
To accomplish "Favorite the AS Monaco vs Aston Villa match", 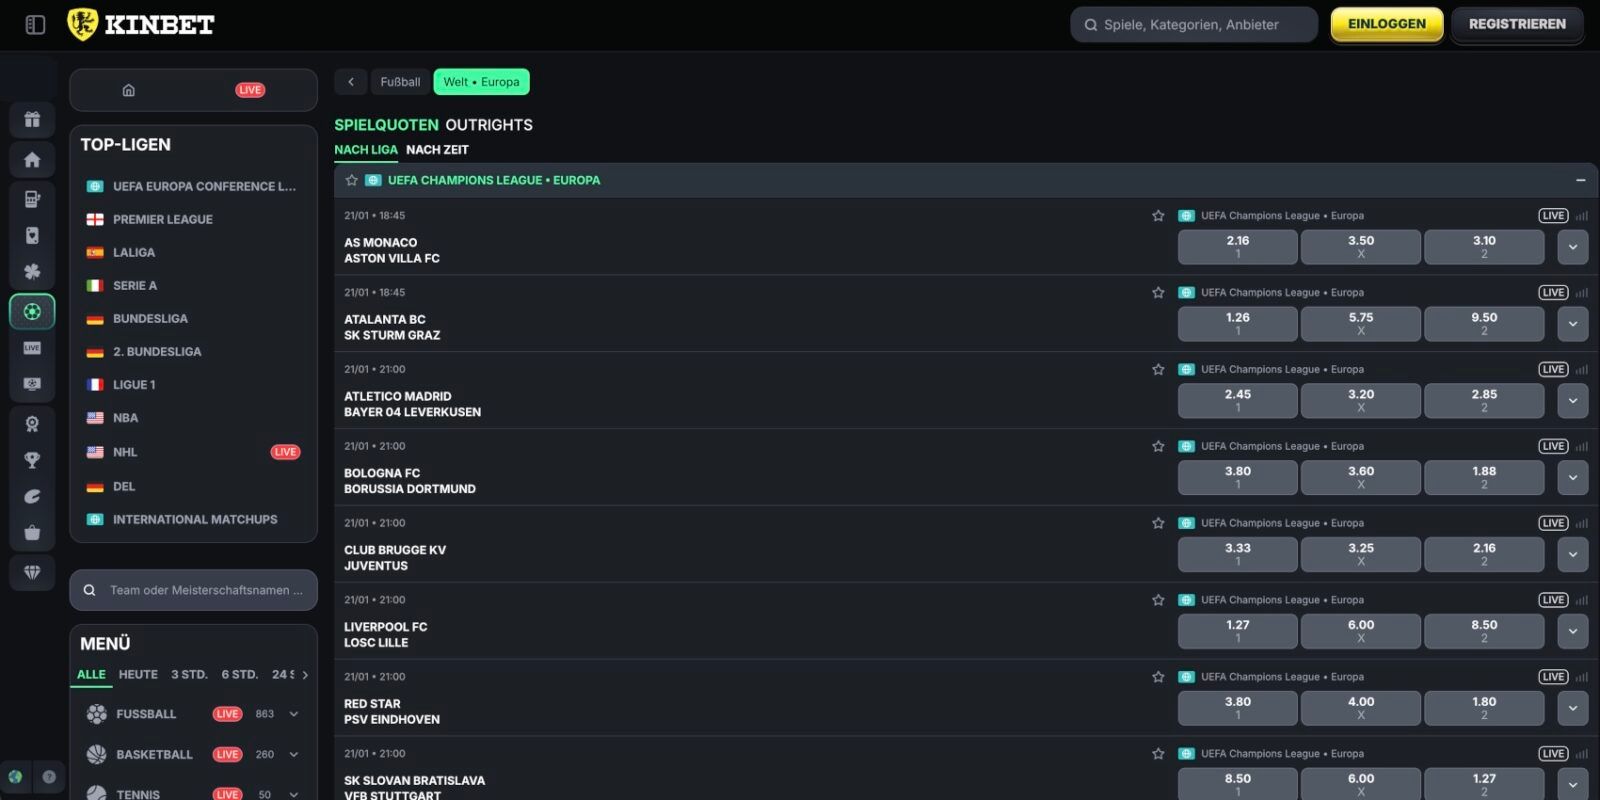I will 1158,216.
